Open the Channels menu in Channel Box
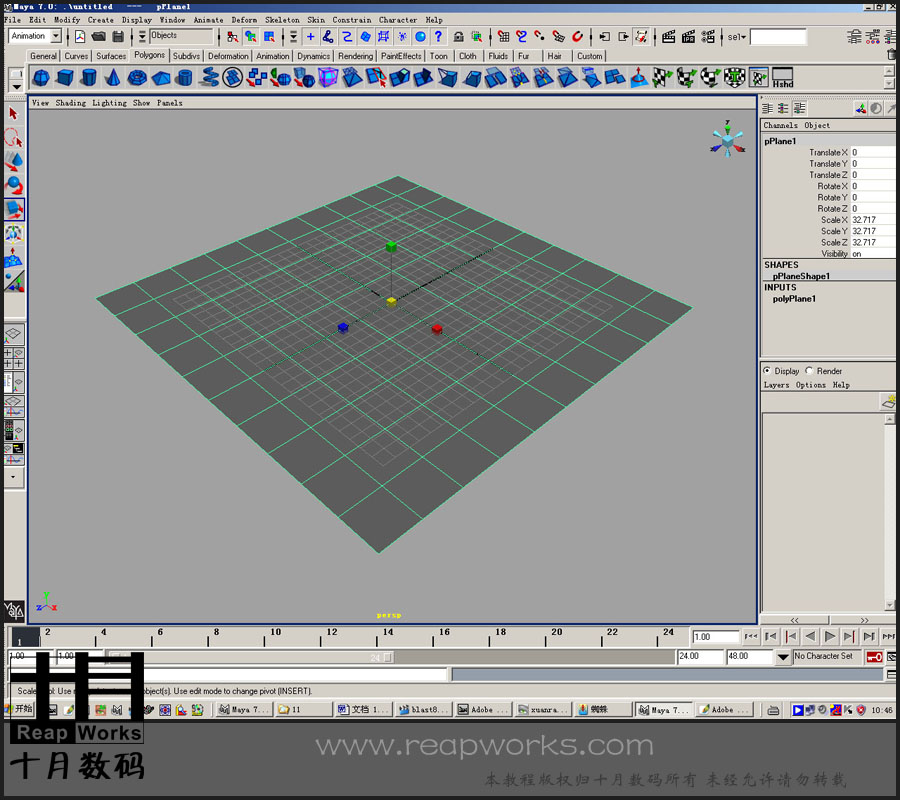 pos(780,125)
